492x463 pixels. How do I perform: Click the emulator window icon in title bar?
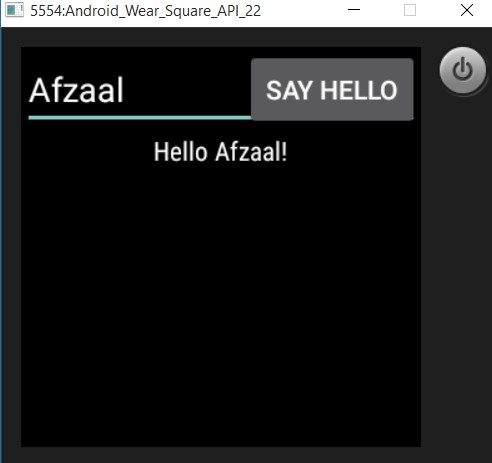click(x=14, y=10)
